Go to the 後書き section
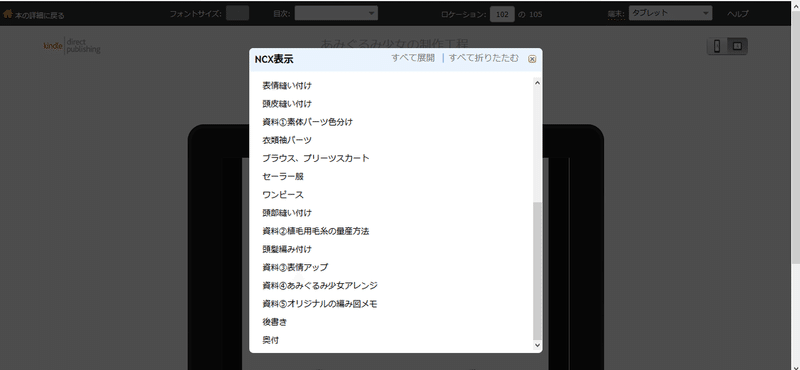This screenshot has width=800, height=370. [274, 322]
